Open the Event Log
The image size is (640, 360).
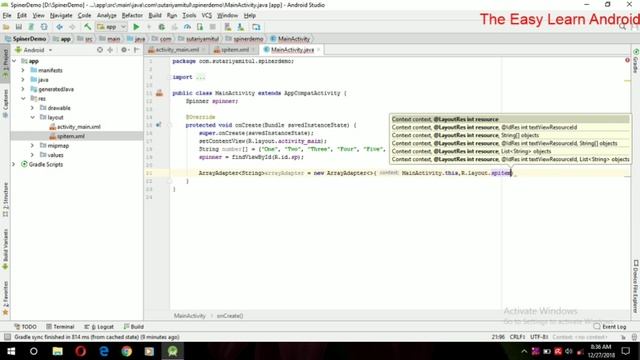(x=610, y=327)
